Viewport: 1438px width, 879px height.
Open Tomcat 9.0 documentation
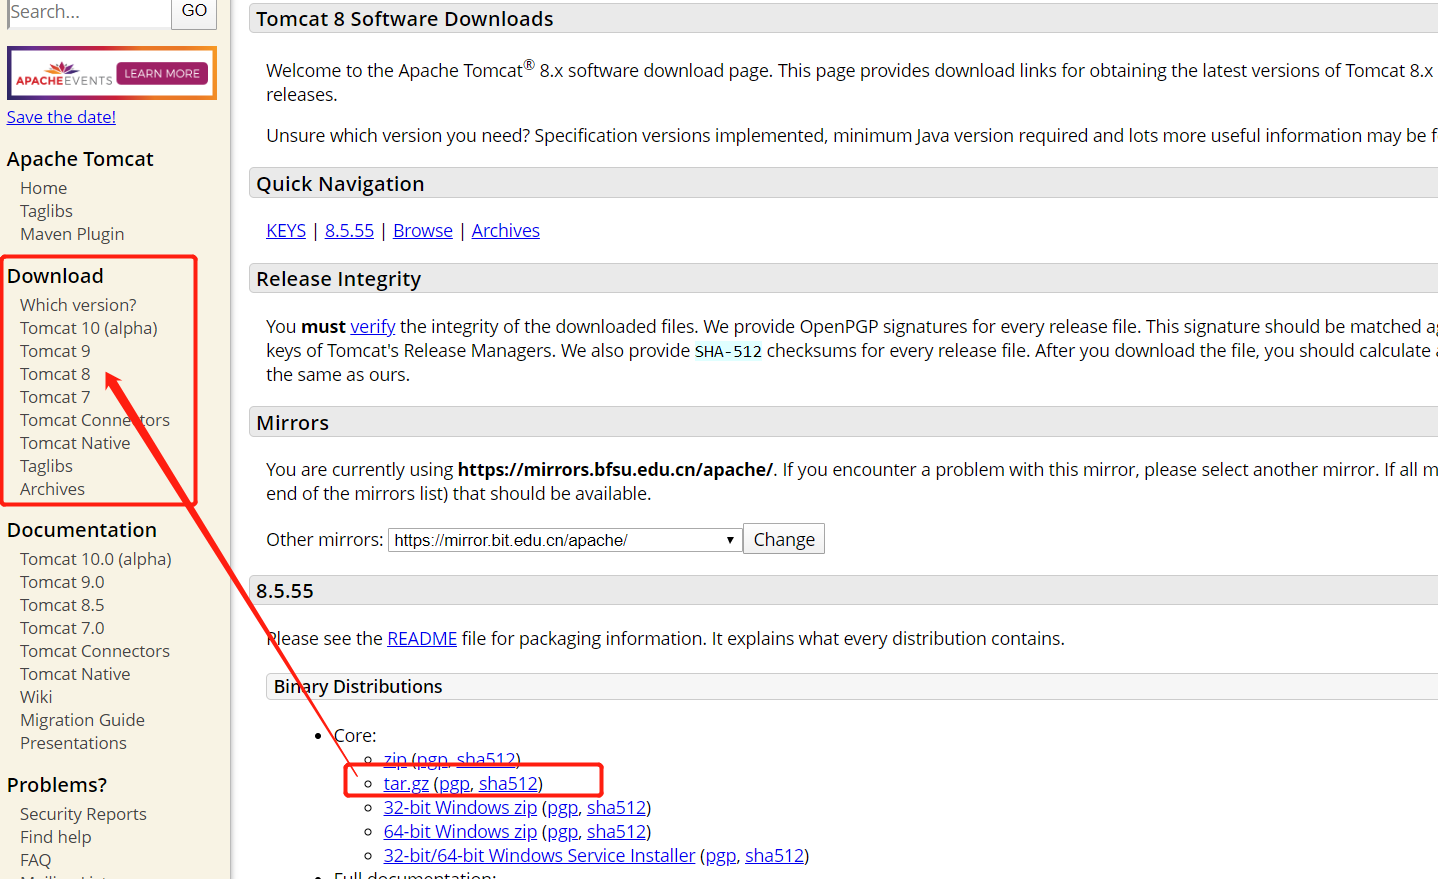[62, 582]
